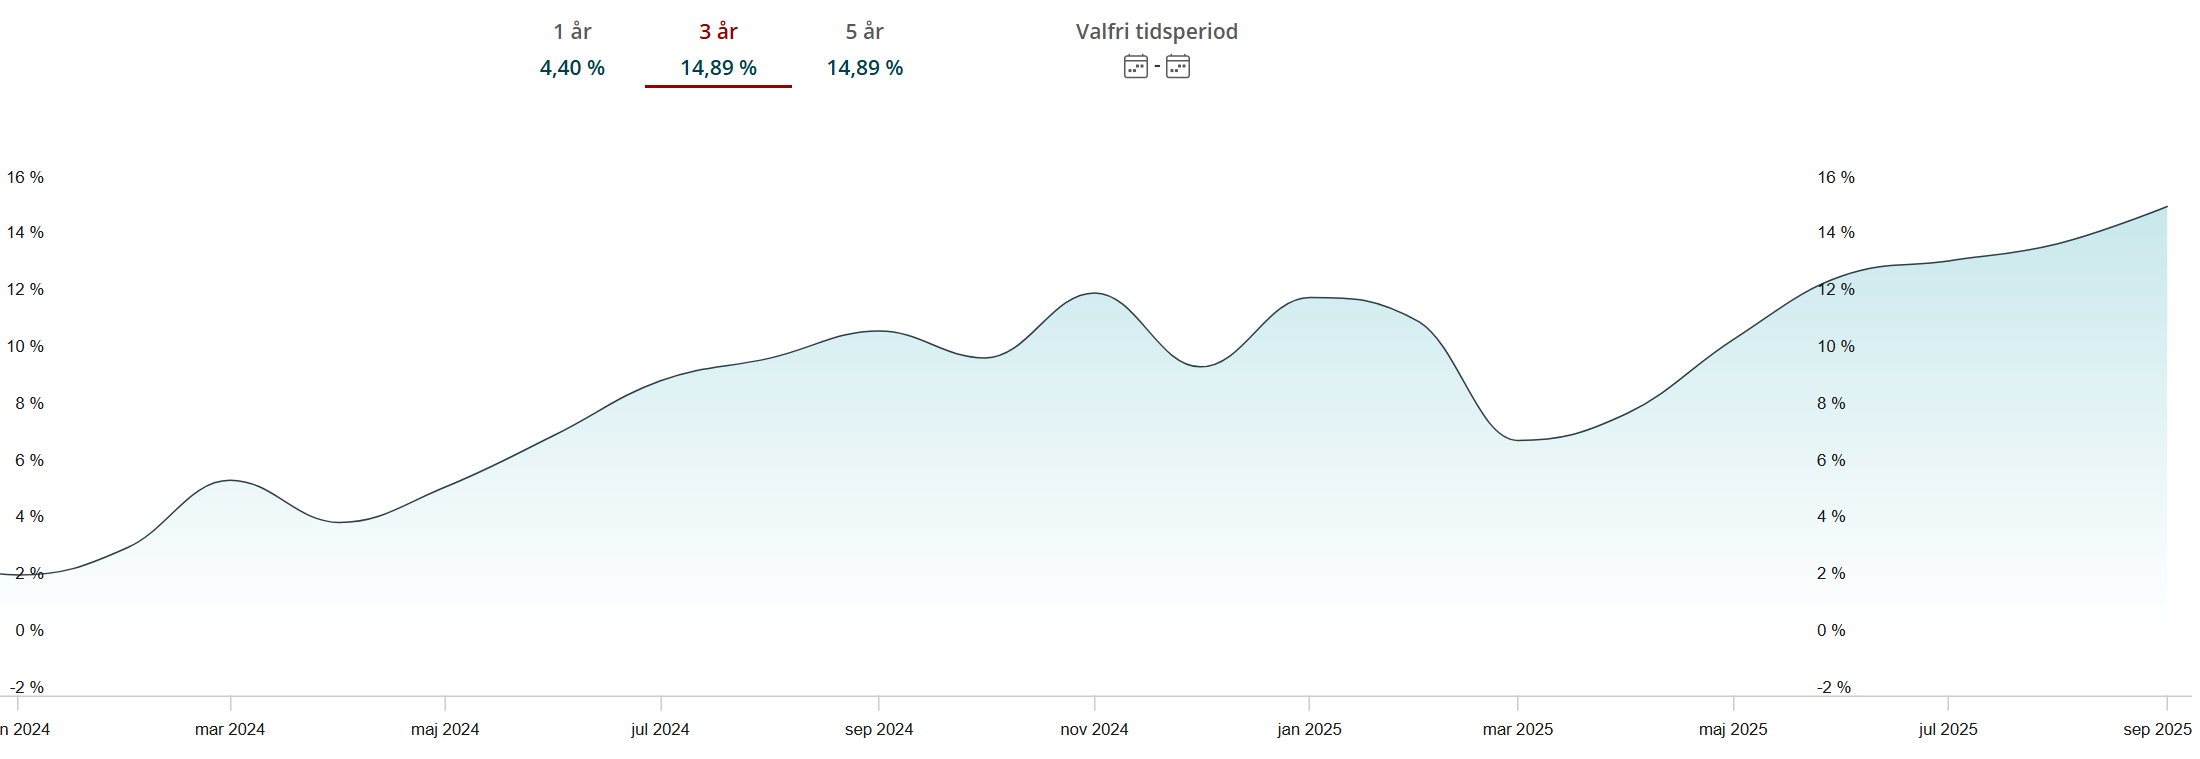The image size is (2200, 759).
Task: Open the start date calendar picker
Action: pyautogui.click(x=1135, y=67)
